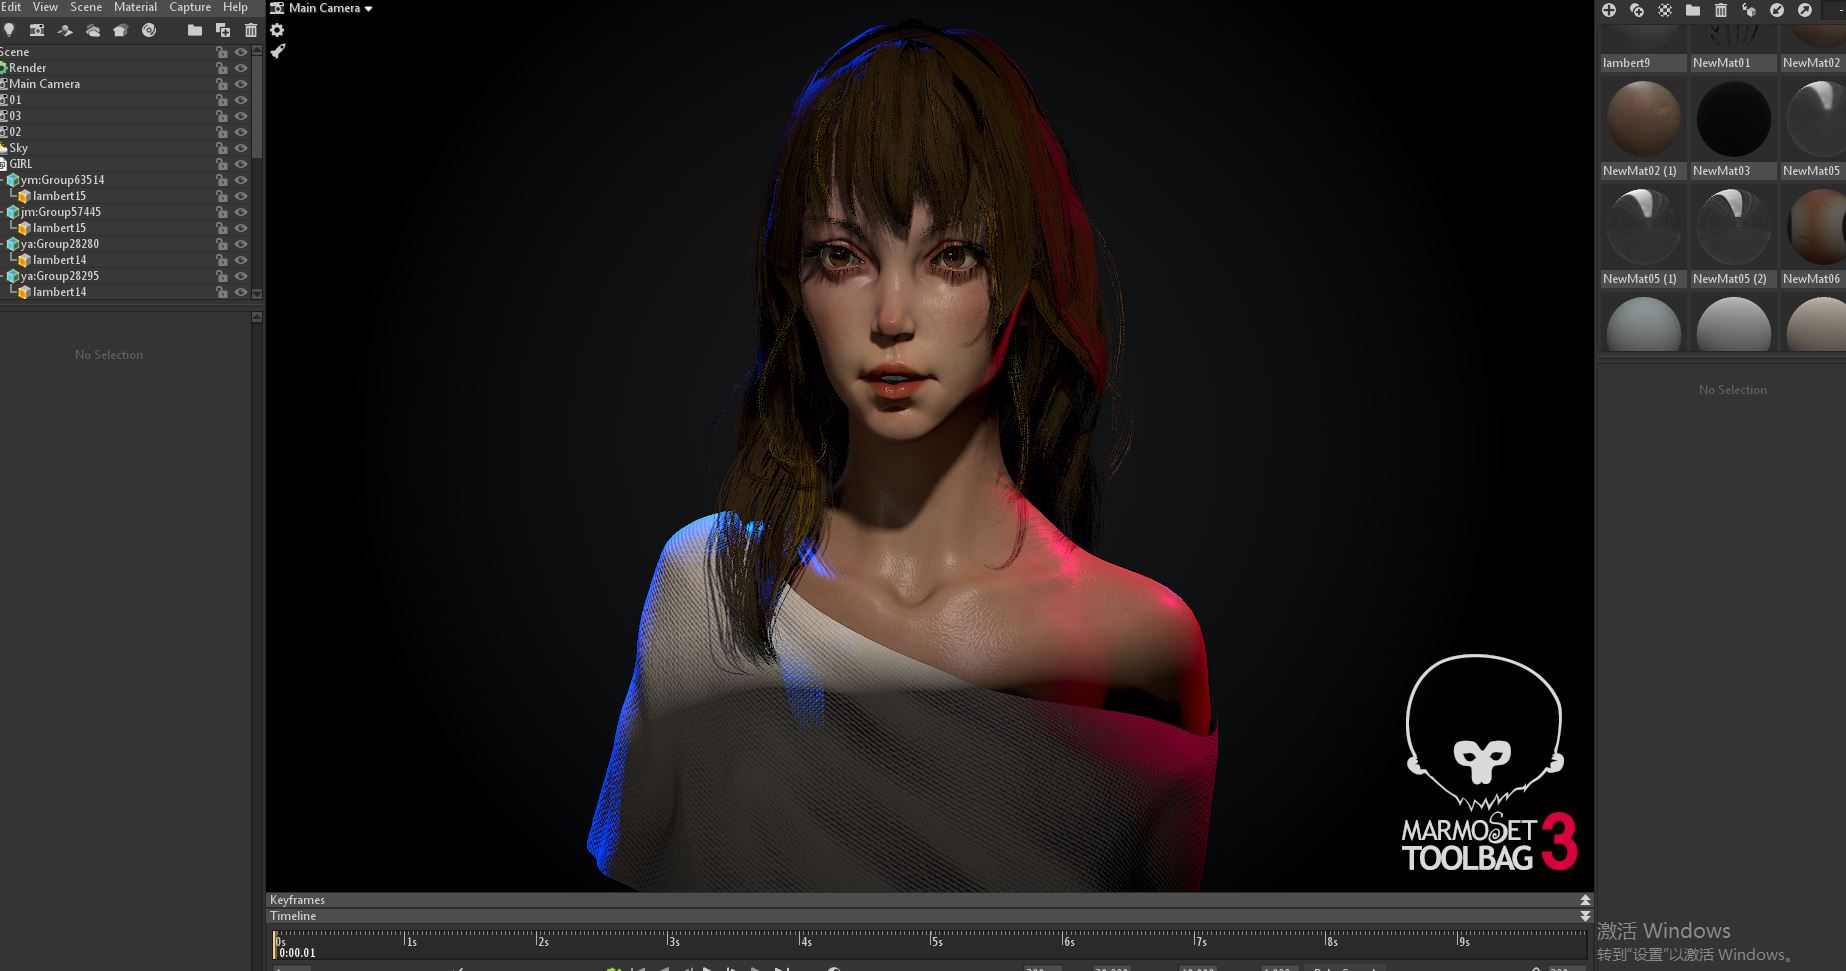Screen dimensions: 1846x971
Task: Add a shadow catcher object
Action: tap(65, 30)
